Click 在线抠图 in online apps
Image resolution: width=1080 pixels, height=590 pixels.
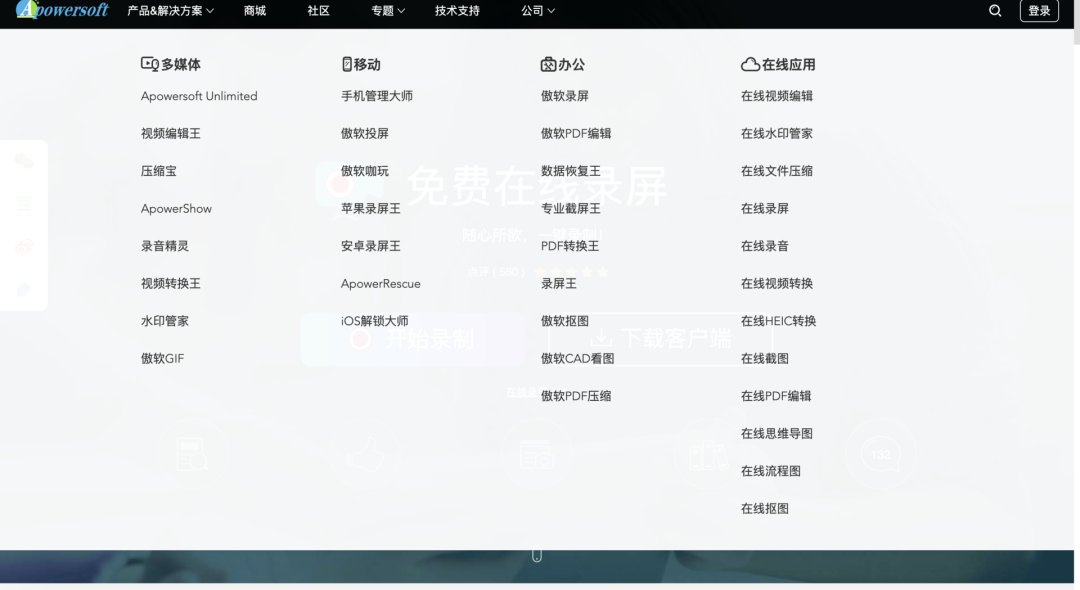click(x=765, y=508)
